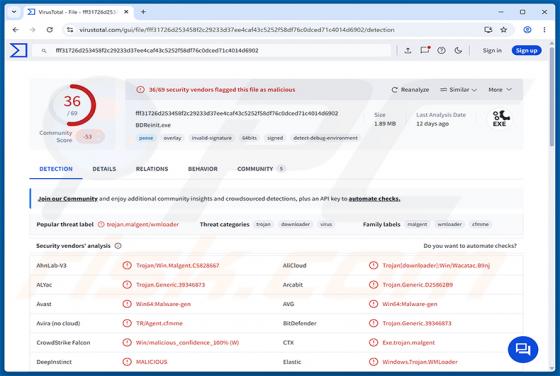Bookmark this page with star icon
This screenshot has width=560, height=376.
click(x=504, y=30)
